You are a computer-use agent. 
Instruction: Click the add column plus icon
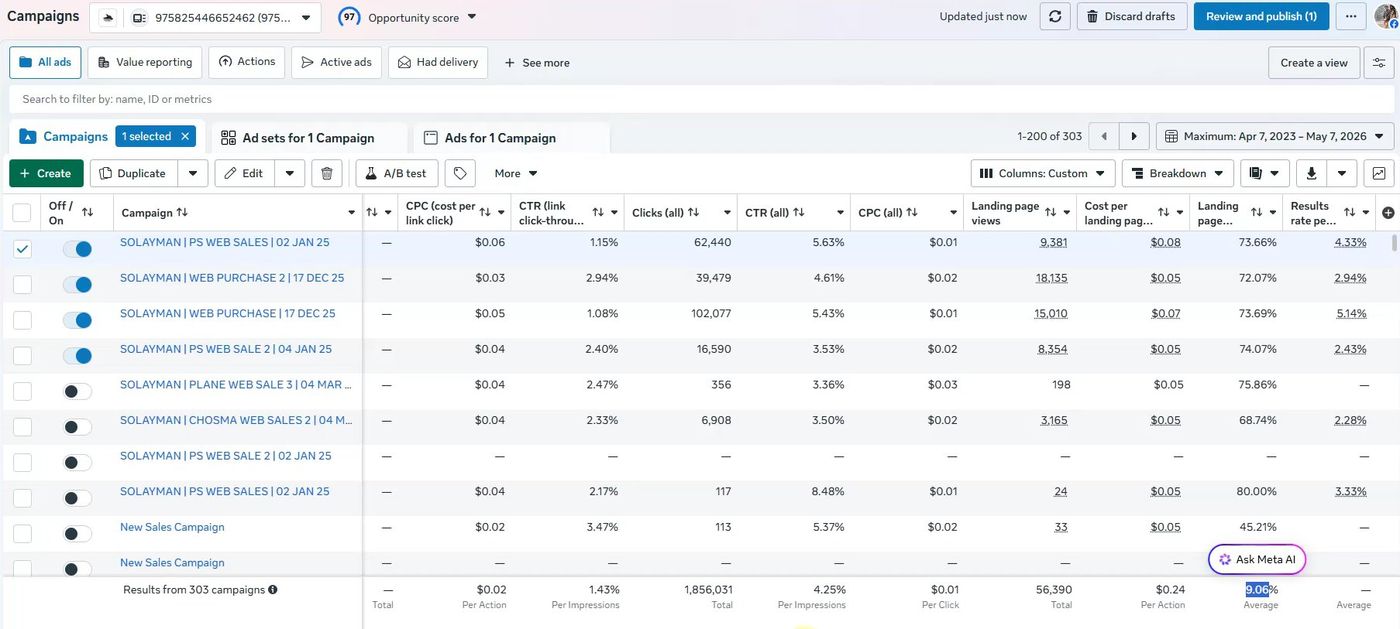click(1388, 212)
